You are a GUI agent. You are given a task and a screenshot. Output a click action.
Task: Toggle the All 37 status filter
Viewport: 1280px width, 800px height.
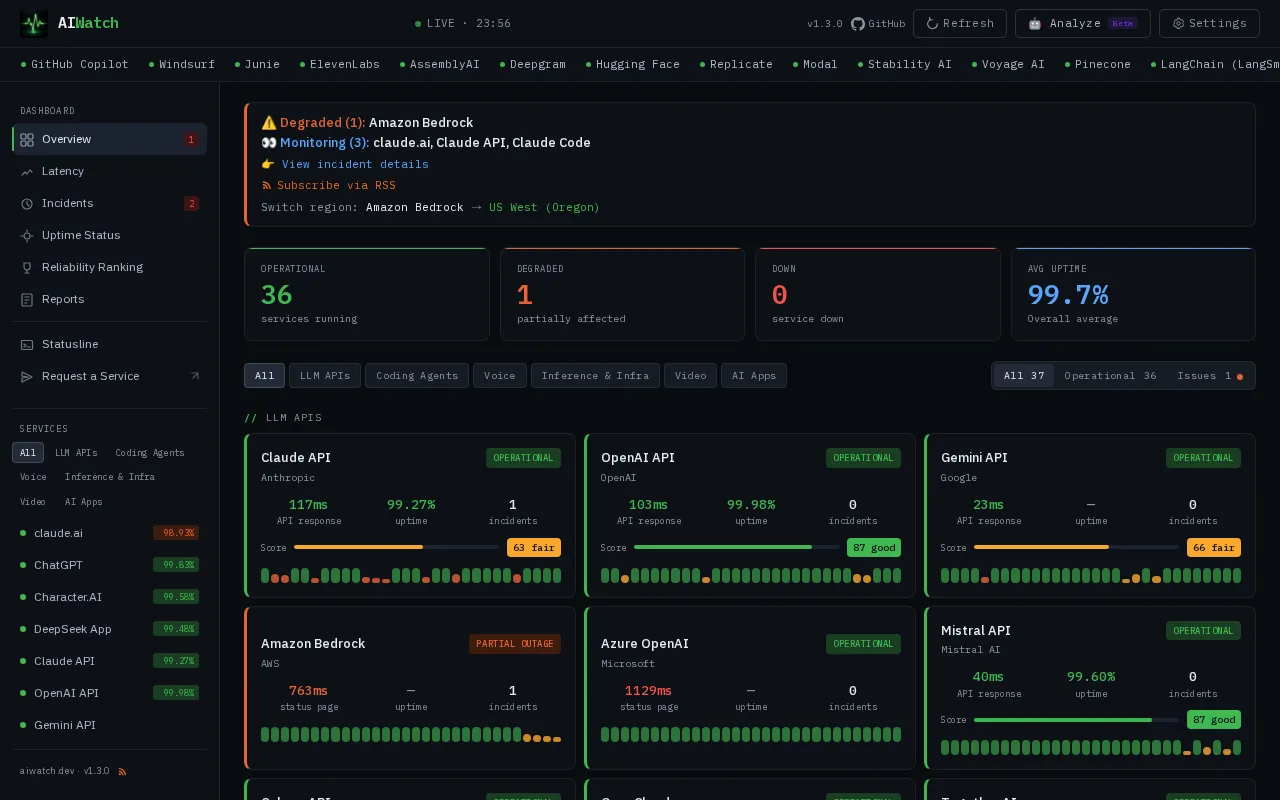[1024, 376]
